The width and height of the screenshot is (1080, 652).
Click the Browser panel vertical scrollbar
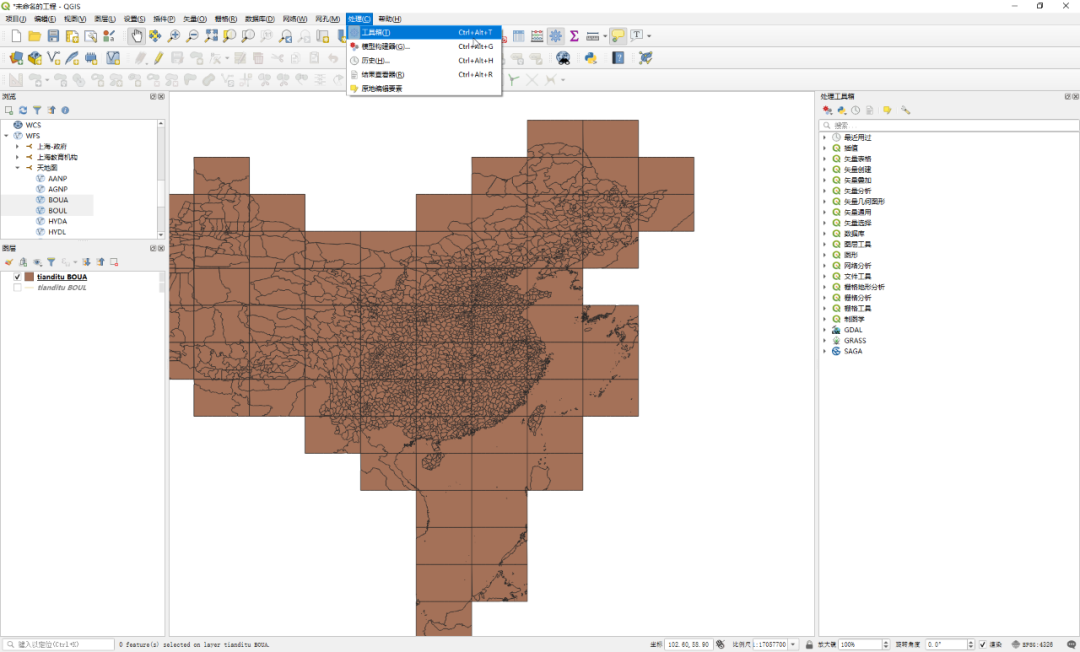pos(161,179)
